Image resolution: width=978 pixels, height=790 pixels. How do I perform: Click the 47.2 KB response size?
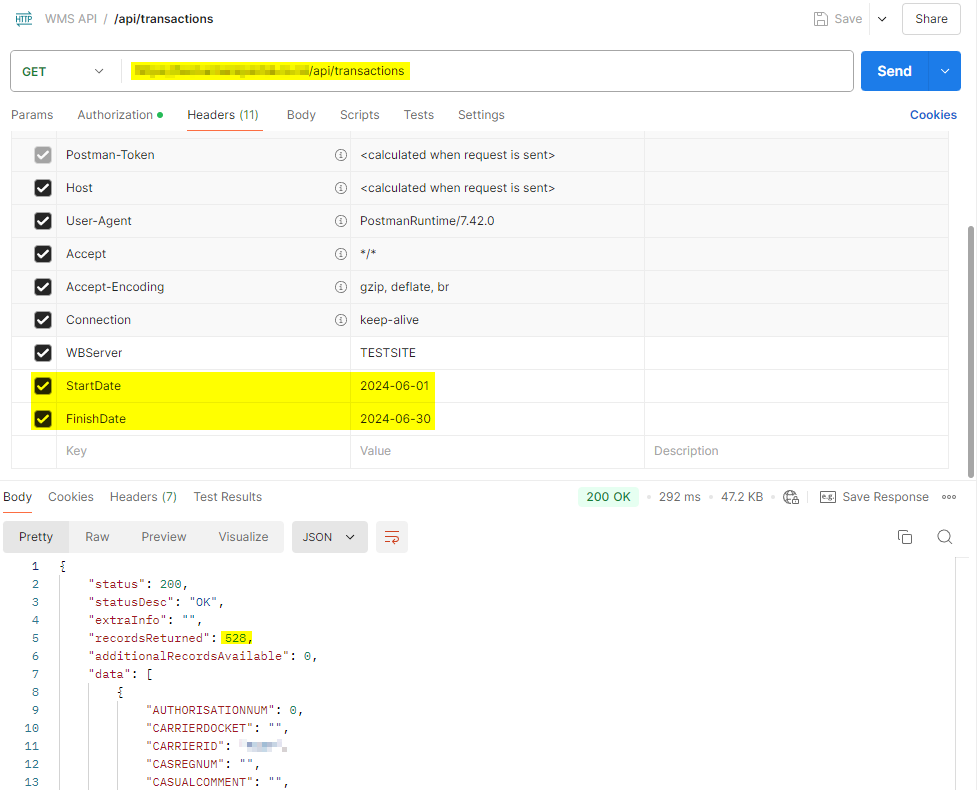(742, 497)
